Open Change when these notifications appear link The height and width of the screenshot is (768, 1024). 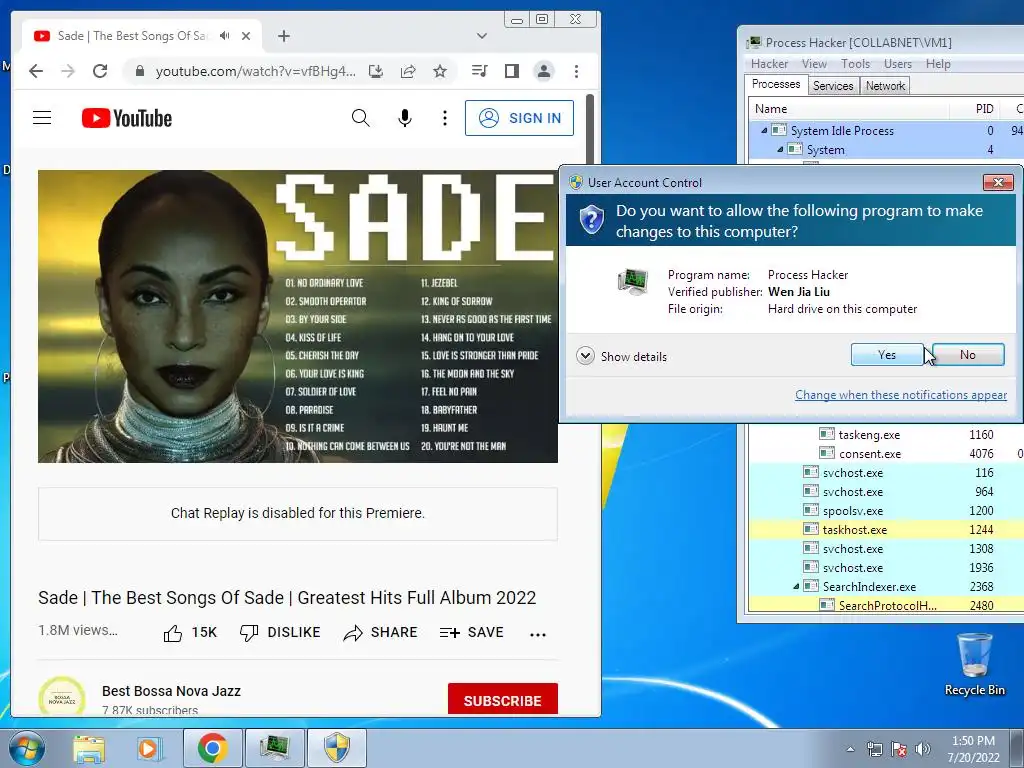coord(901,394)
